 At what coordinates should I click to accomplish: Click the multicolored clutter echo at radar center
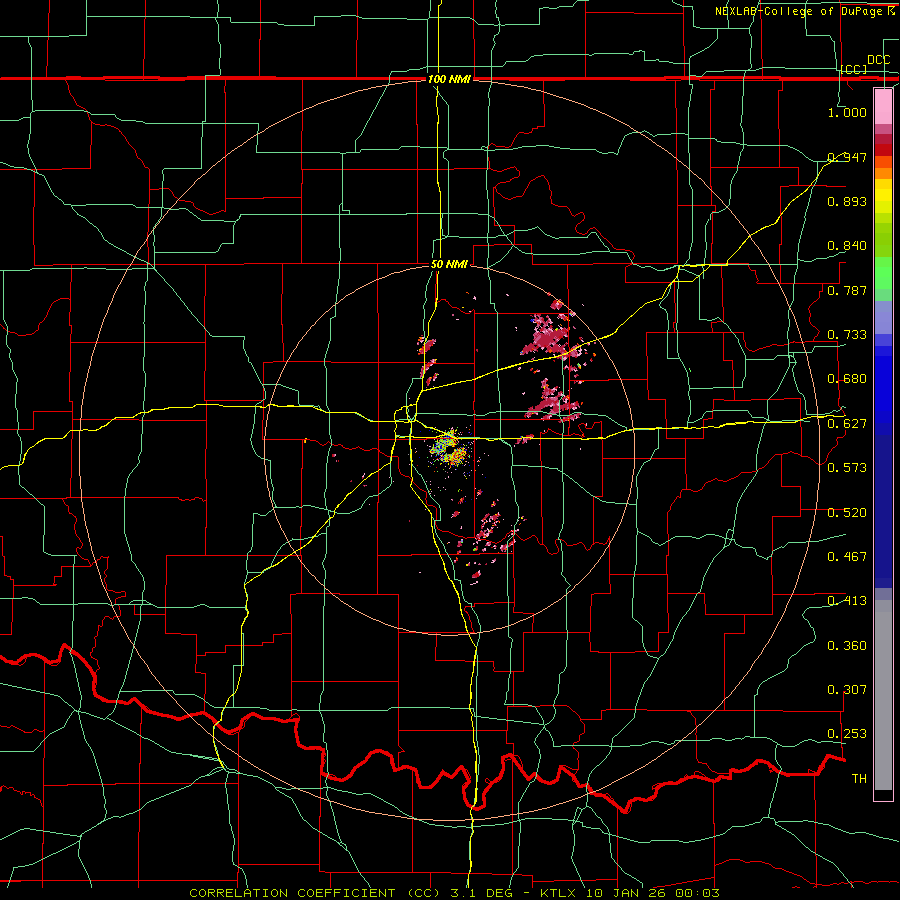pyautogui.click(x=450, y=448)
